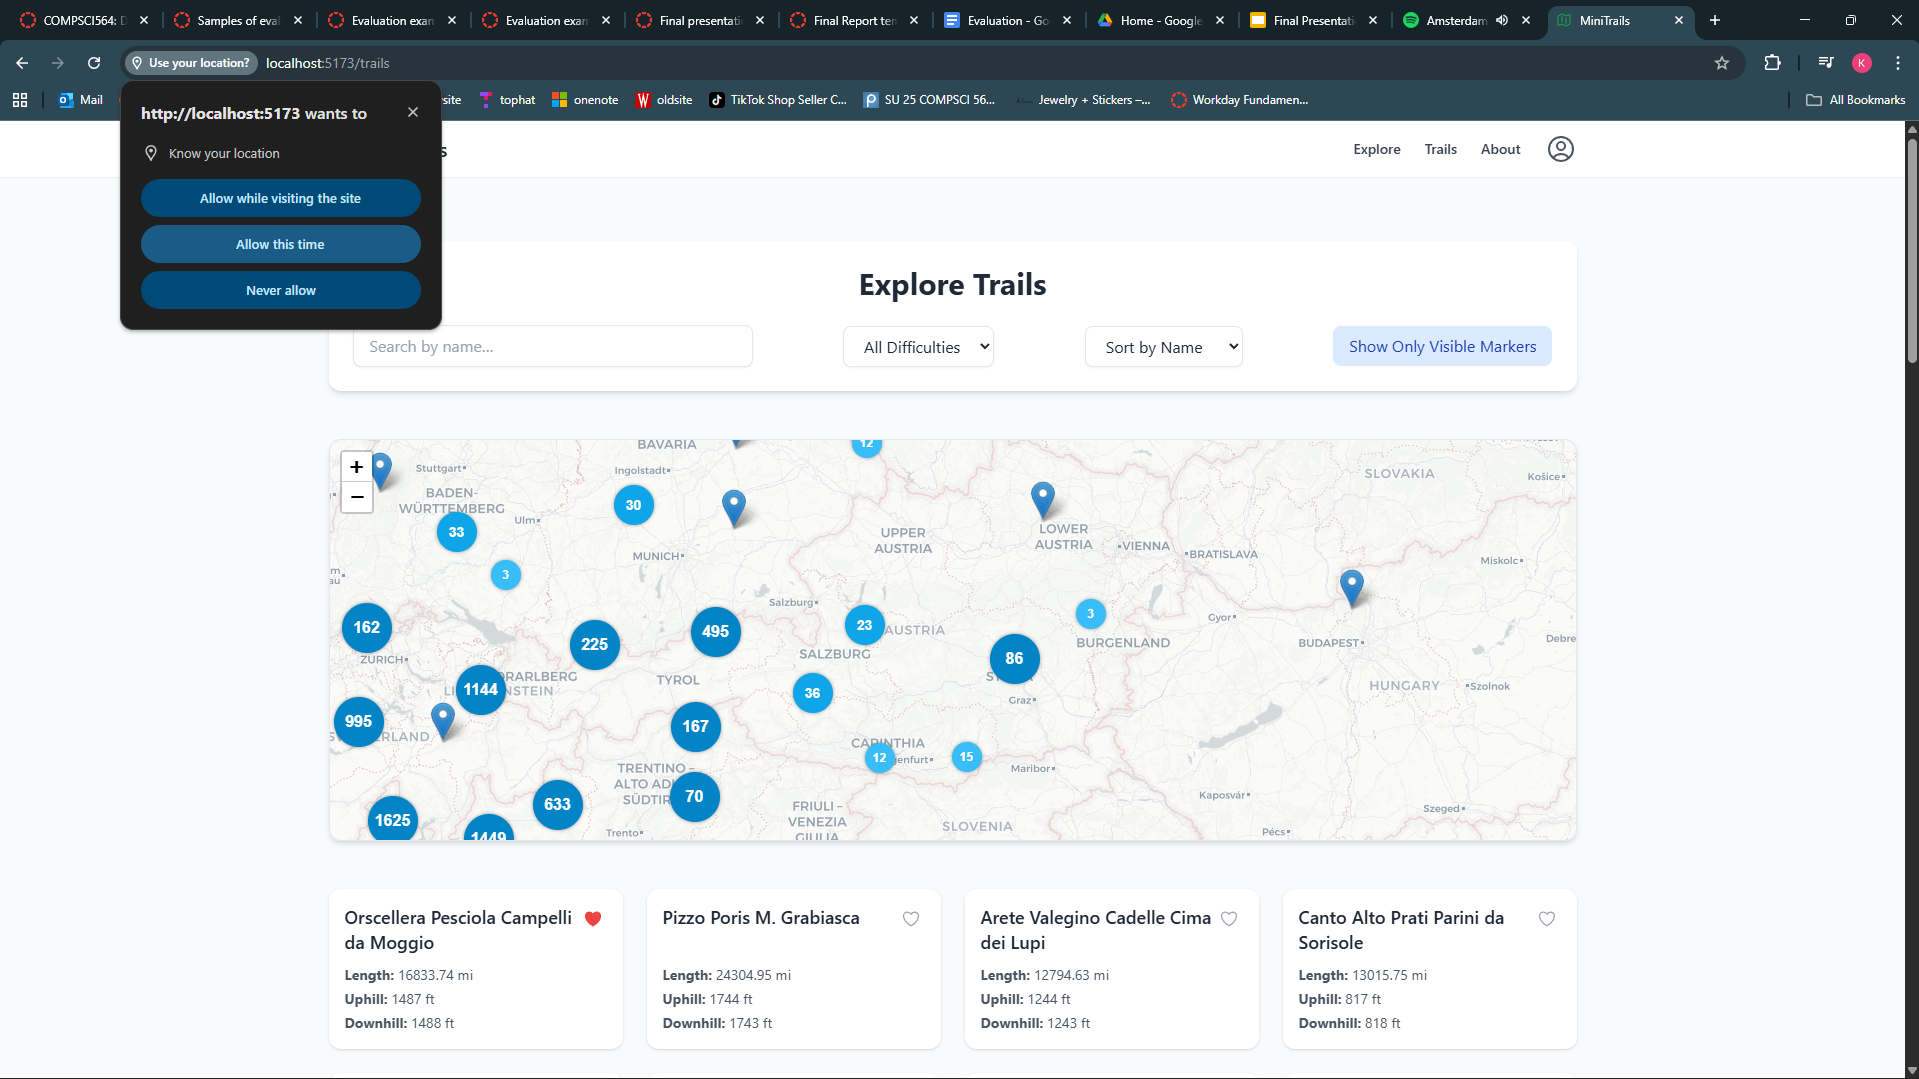Click the cluster showing 495 trails

[715, 631]
